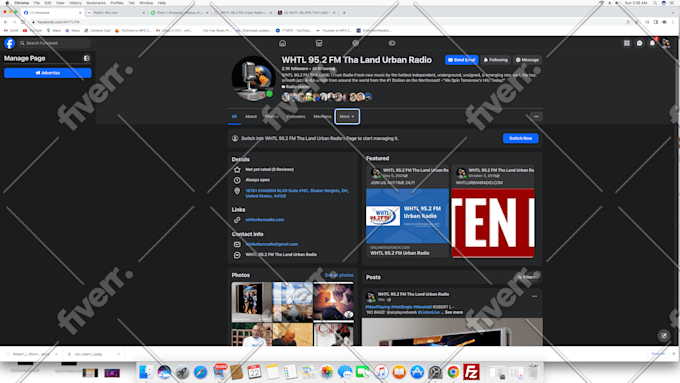Open the Bookmarks menu in menu bar
Screen dimensions: 680x383
pos(96,3)
